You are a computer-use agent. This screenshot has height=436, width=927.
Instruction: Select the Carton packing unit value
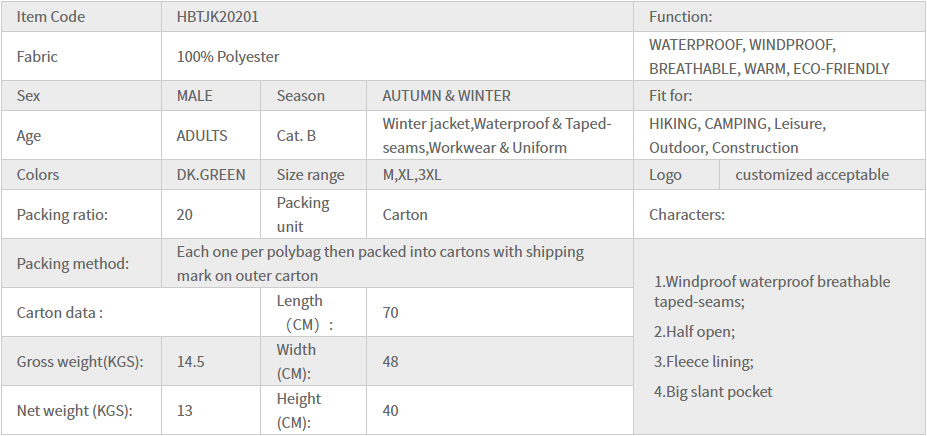(405, 214)
